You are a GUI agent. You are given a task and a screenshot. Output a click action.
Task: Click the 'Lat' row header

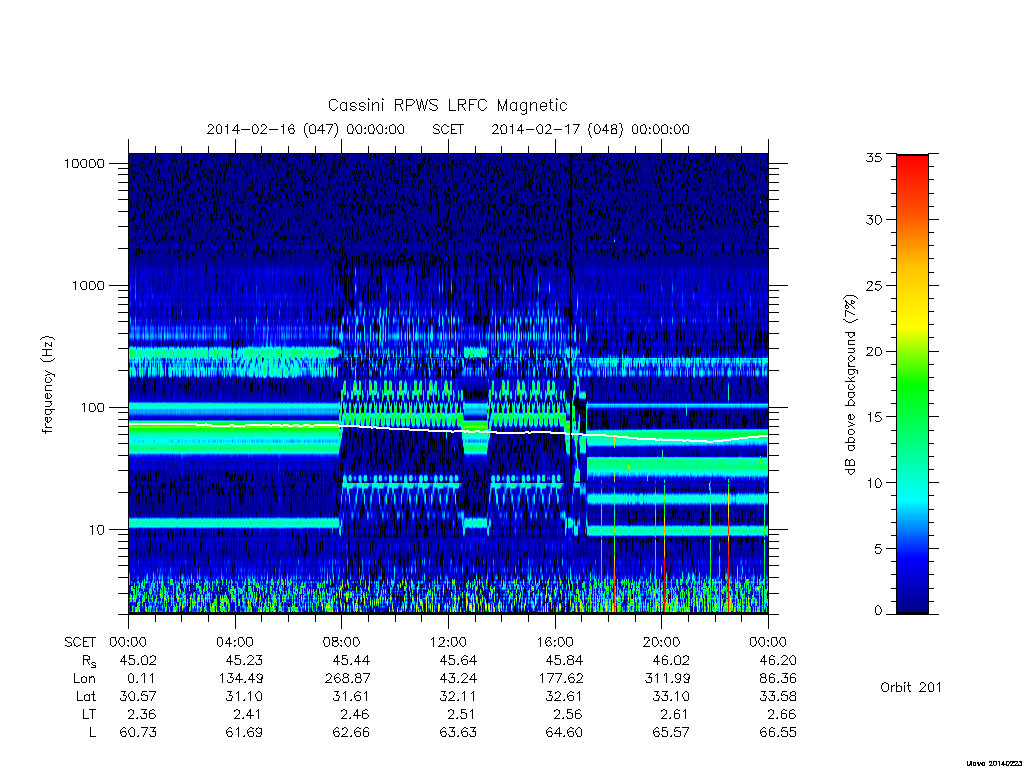86,697
